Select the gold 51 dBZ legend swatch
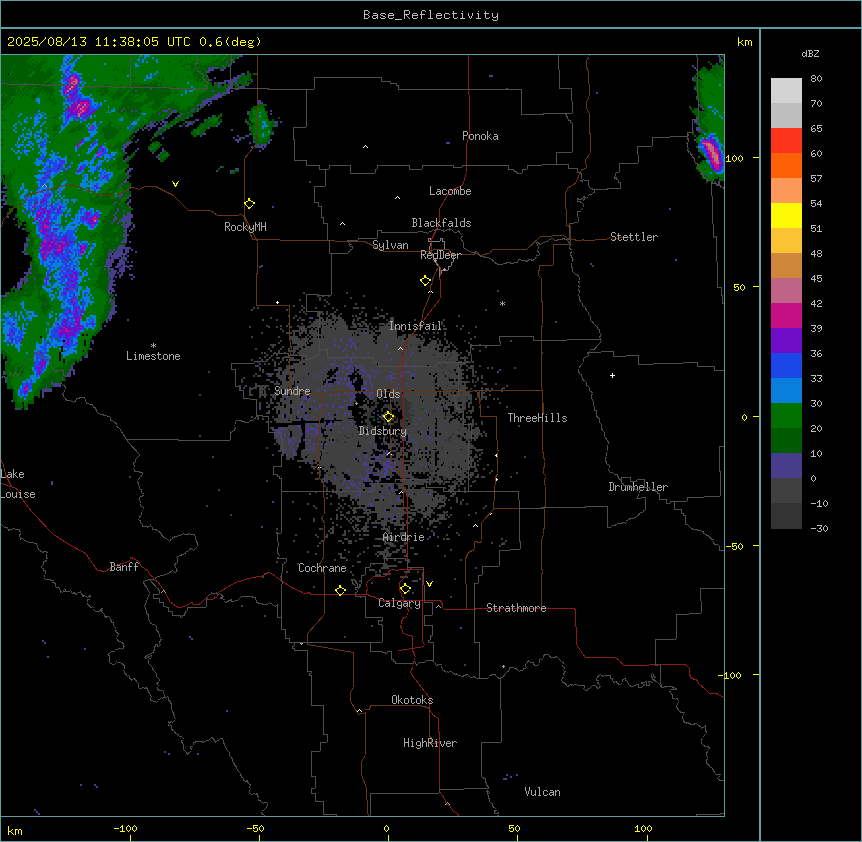Screen dimensions: 862x842 point(786,241)
